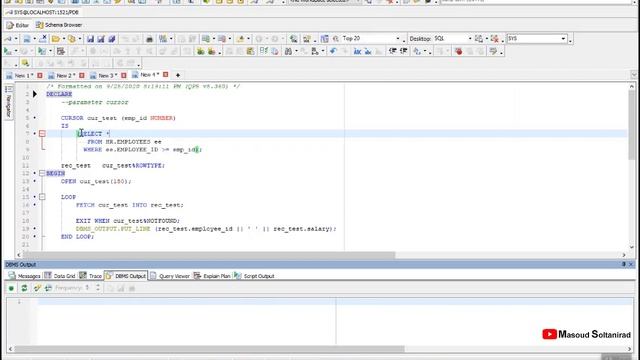
Task: Click the Undo arrow icon
Action: coord(333,51)
